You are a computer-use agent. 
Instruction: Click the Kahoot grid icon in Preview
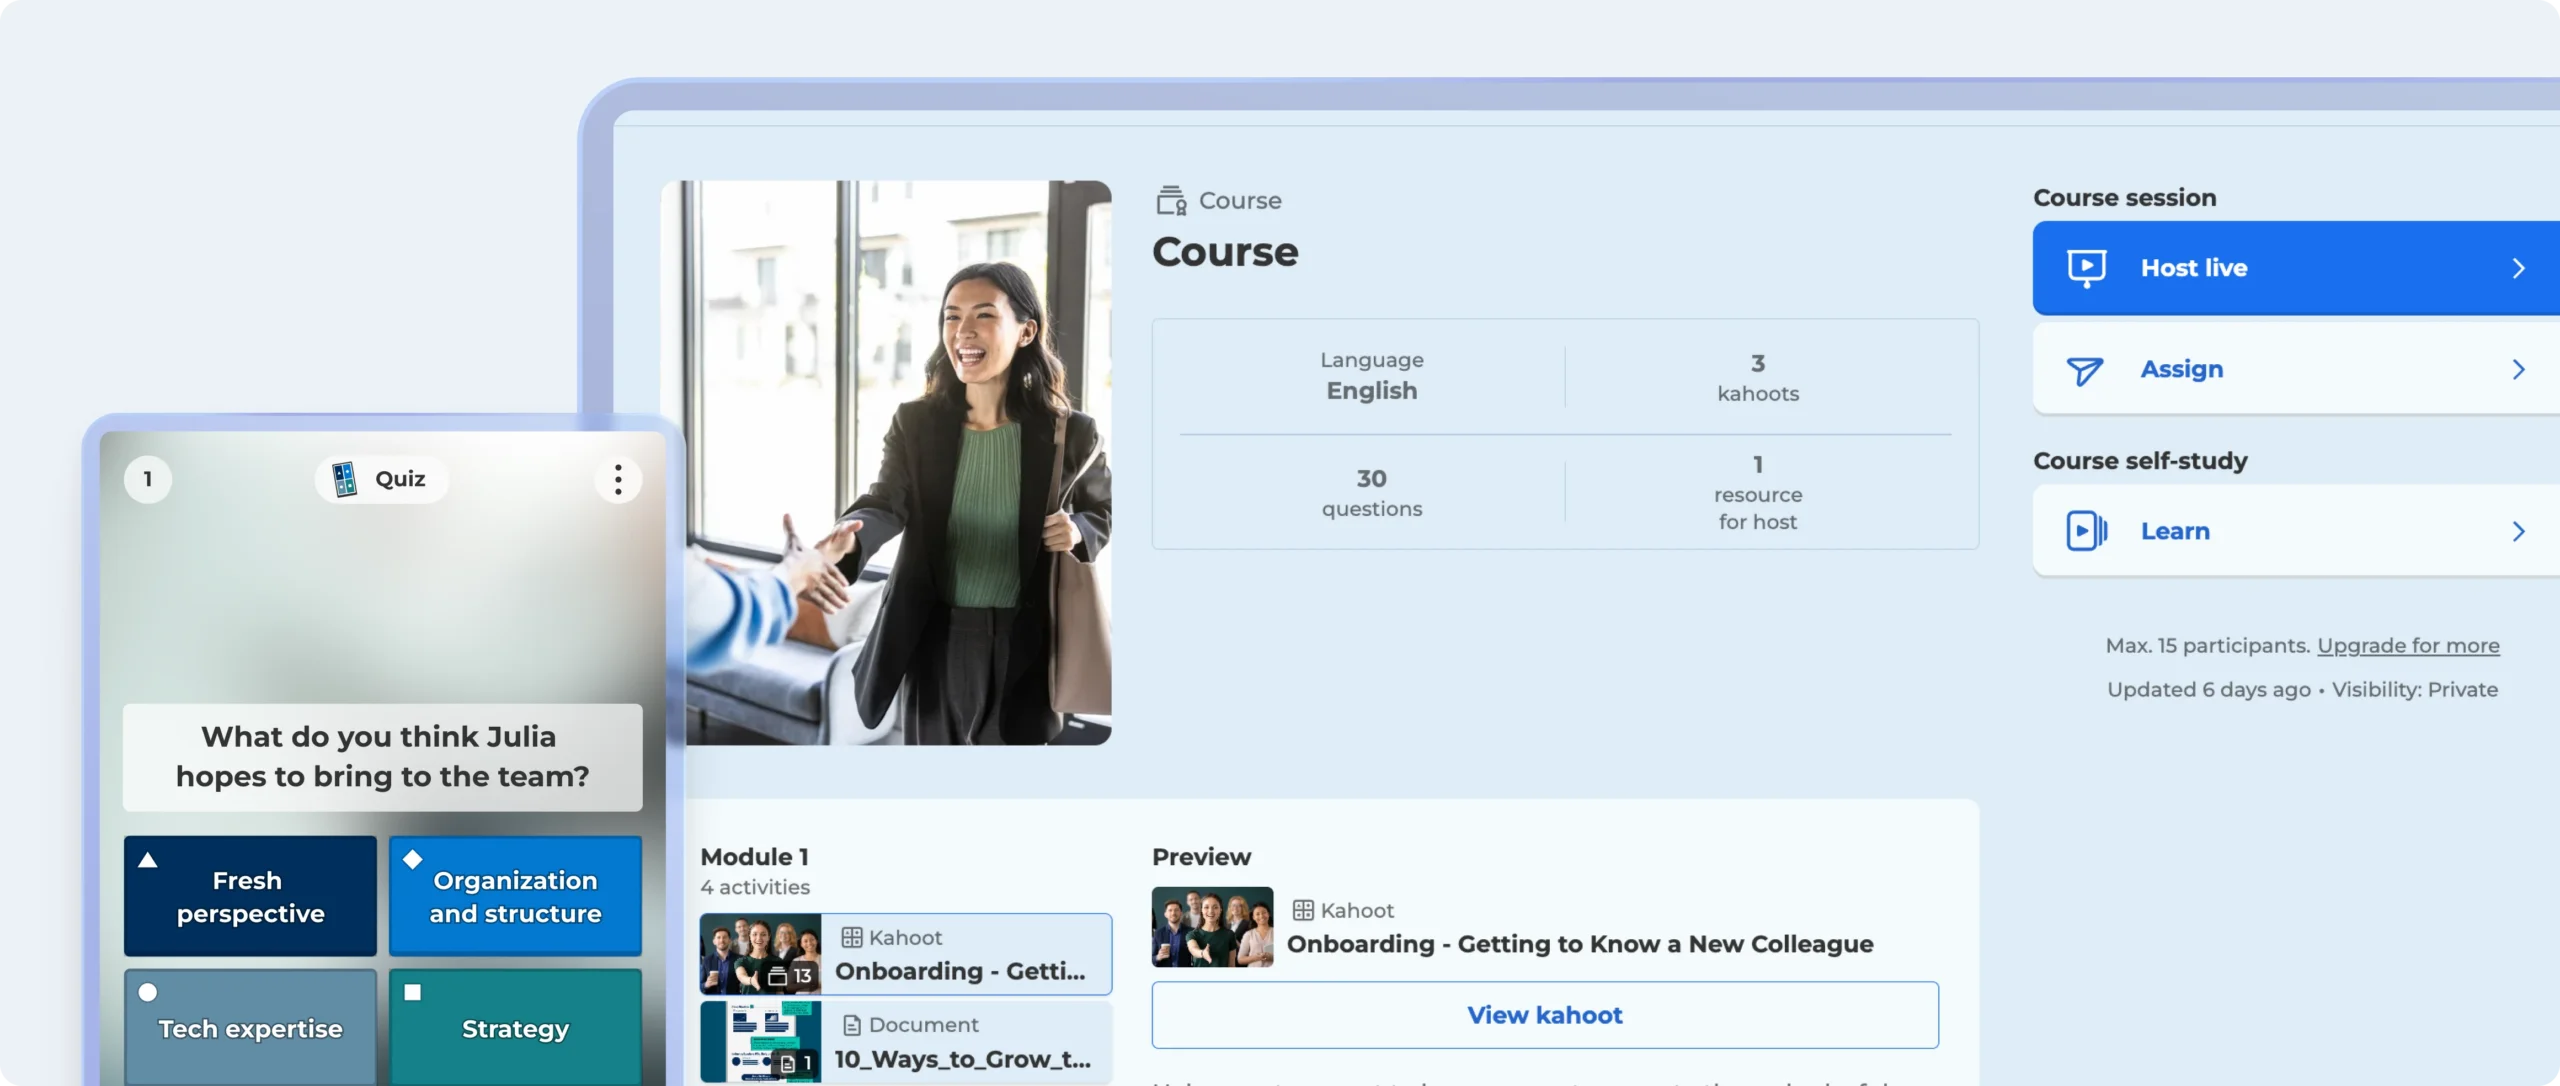tap(1303, 910)
